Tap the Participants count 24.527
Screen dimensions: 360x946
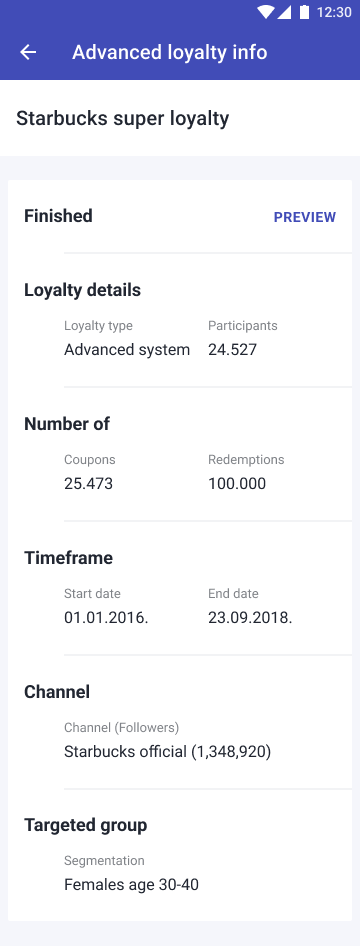[x=233, y=349]
